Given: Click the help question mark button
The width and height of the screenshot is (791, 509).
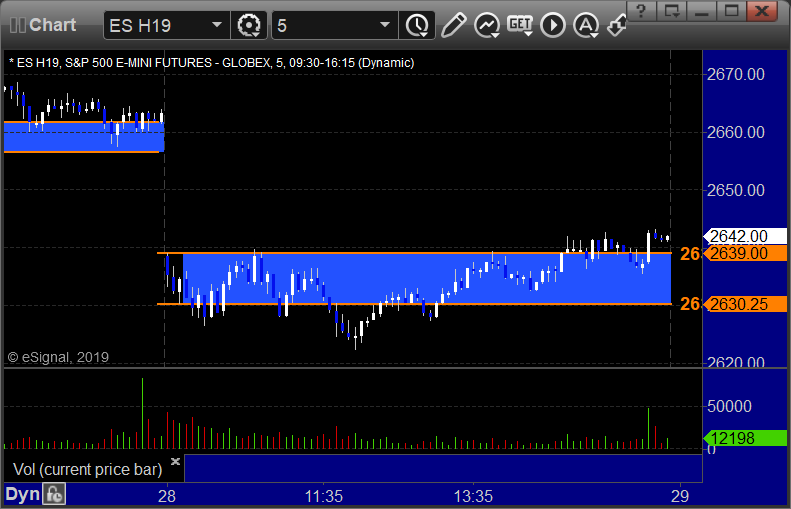Looking at the screenshot, I should 641,11.
